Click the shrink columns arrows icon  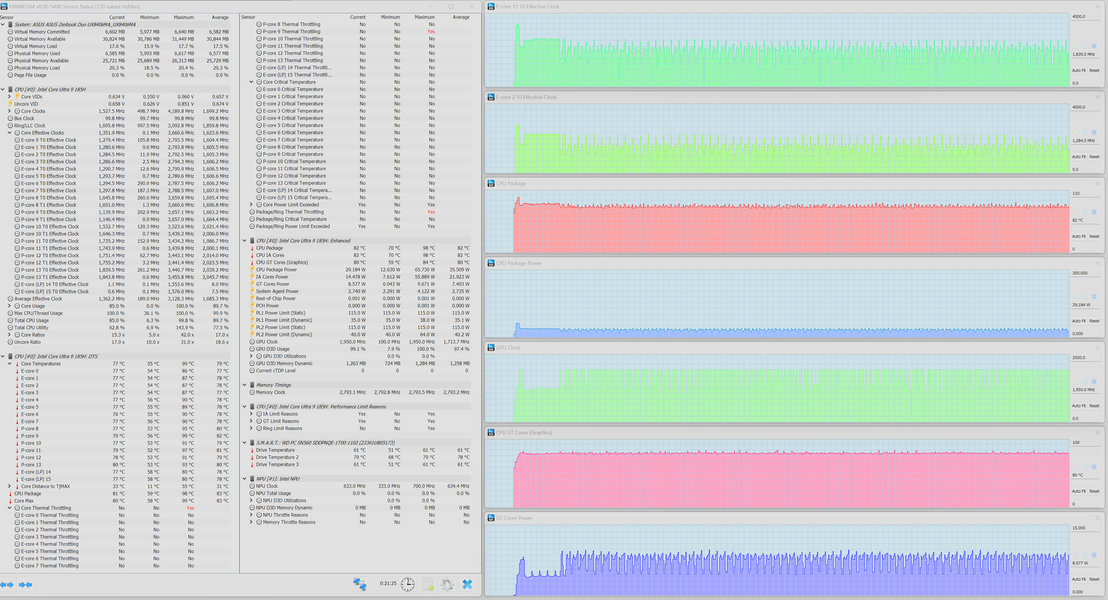point(25,584)
